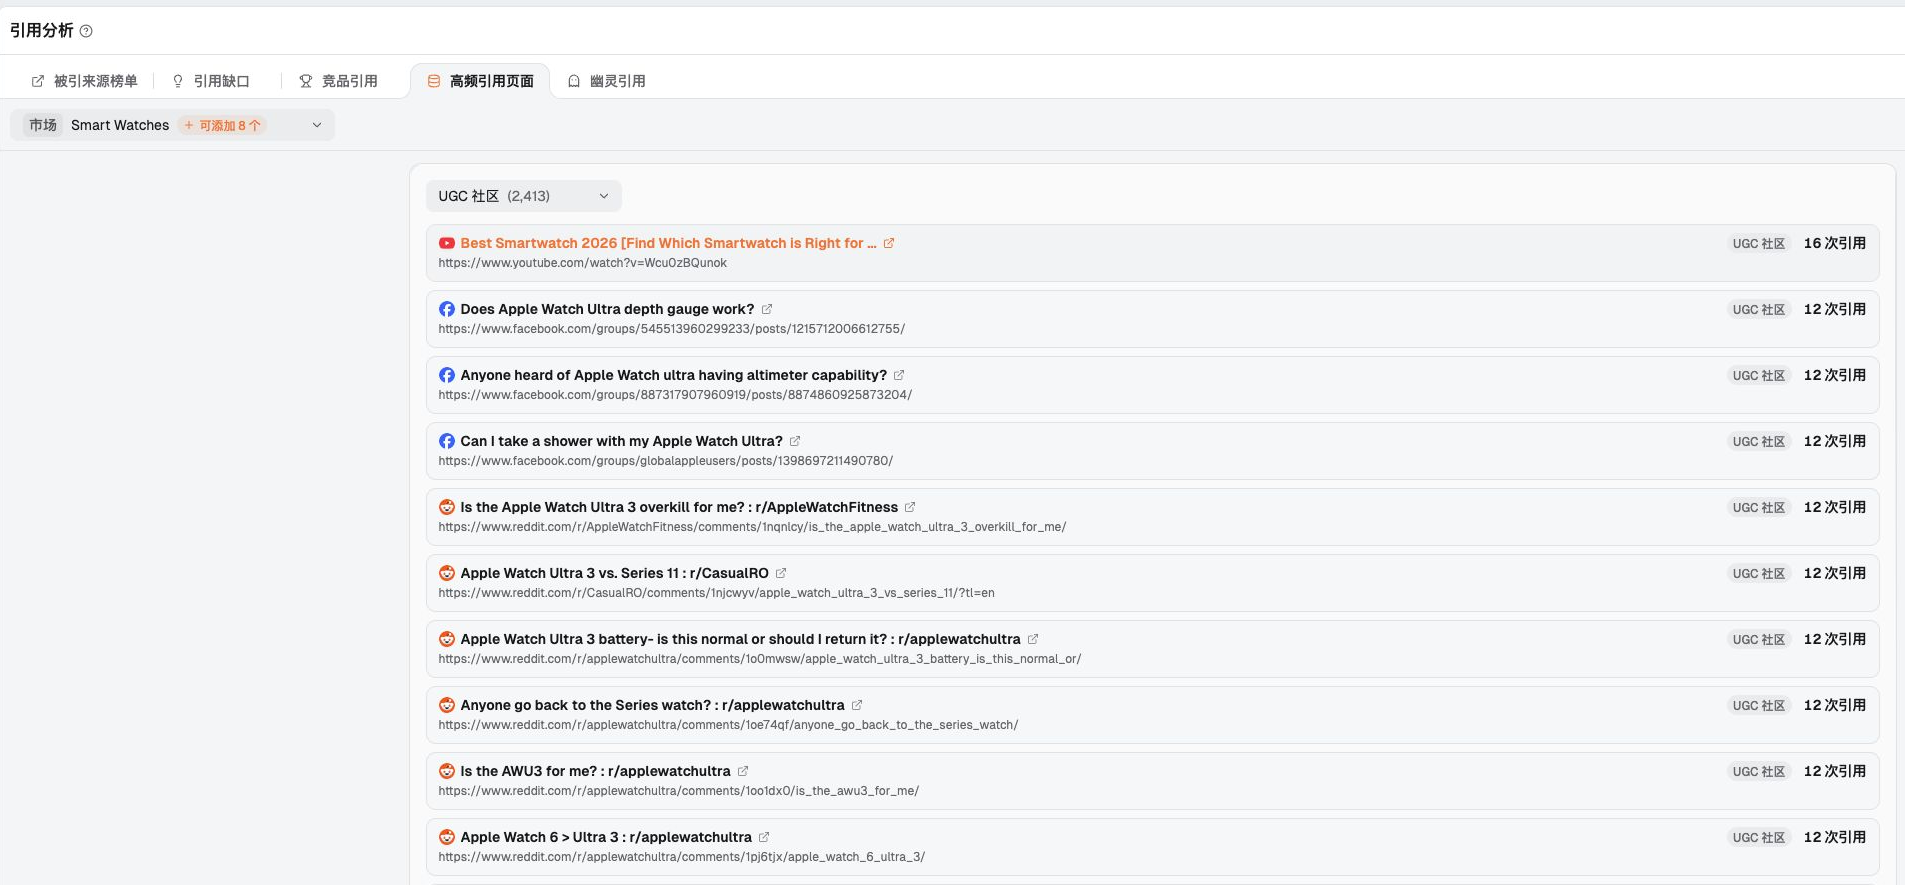Open the Ultra 3 battery Reddit thread

point(740,639)
